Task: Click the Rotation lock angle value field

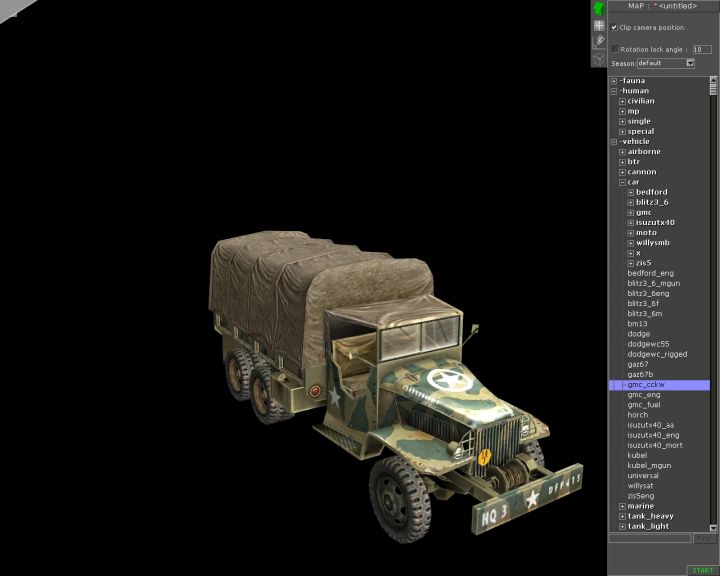Action: (702, 48)
